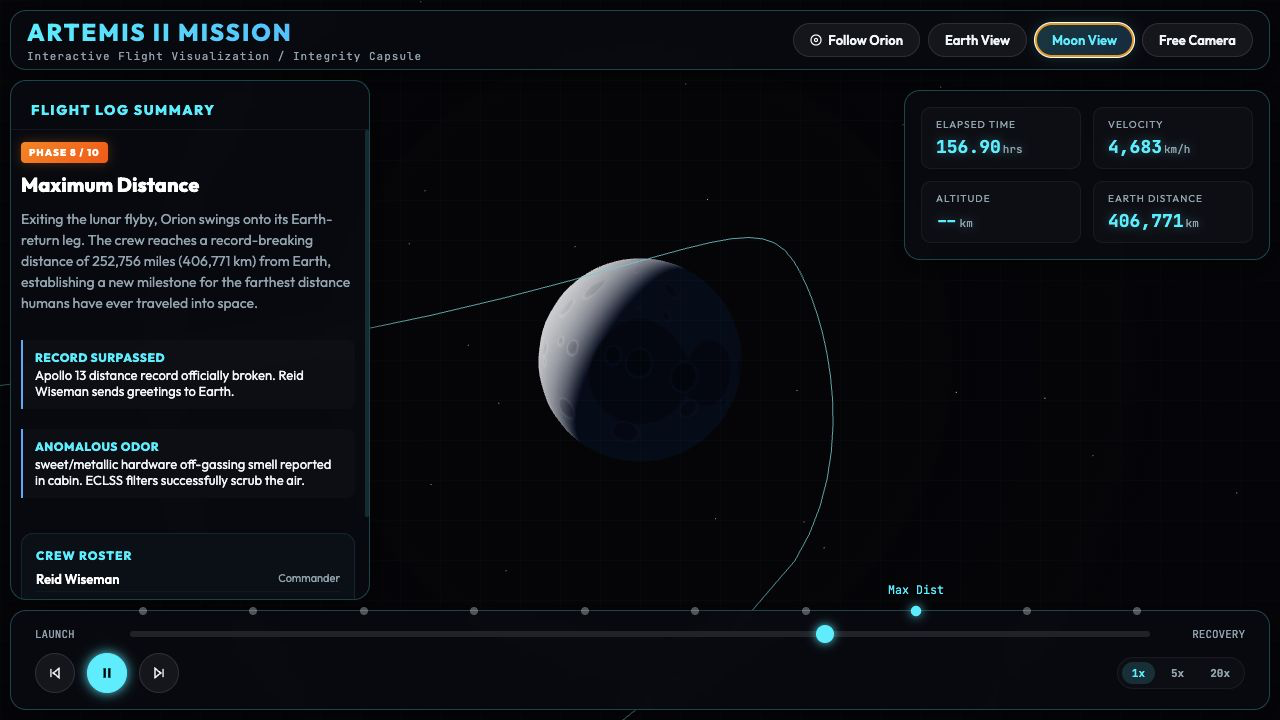
Task: Click the Follow Orion camera button
Action: point(856,40)
